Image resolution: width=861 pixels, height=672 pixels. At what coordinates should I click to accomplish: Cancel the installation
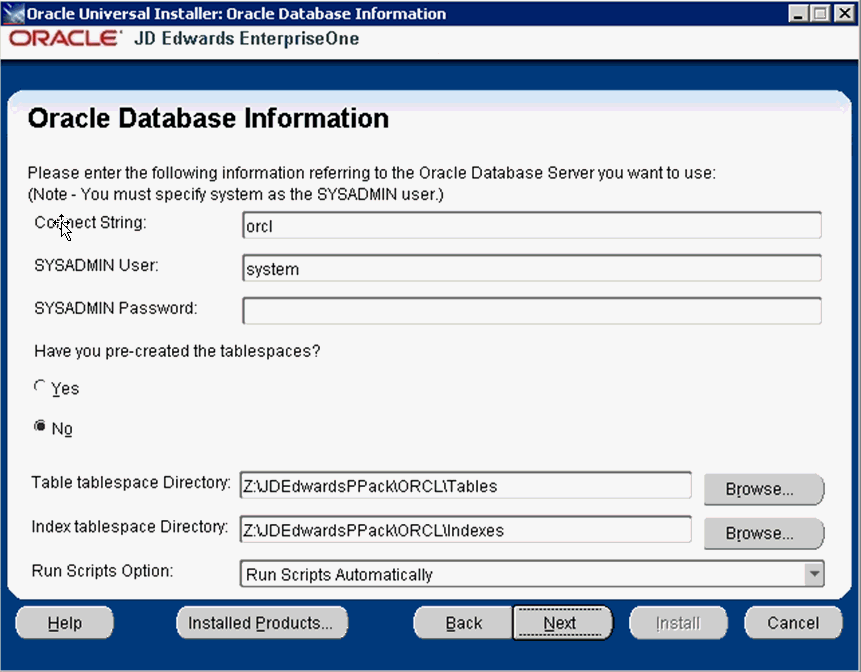pos(793,623)
